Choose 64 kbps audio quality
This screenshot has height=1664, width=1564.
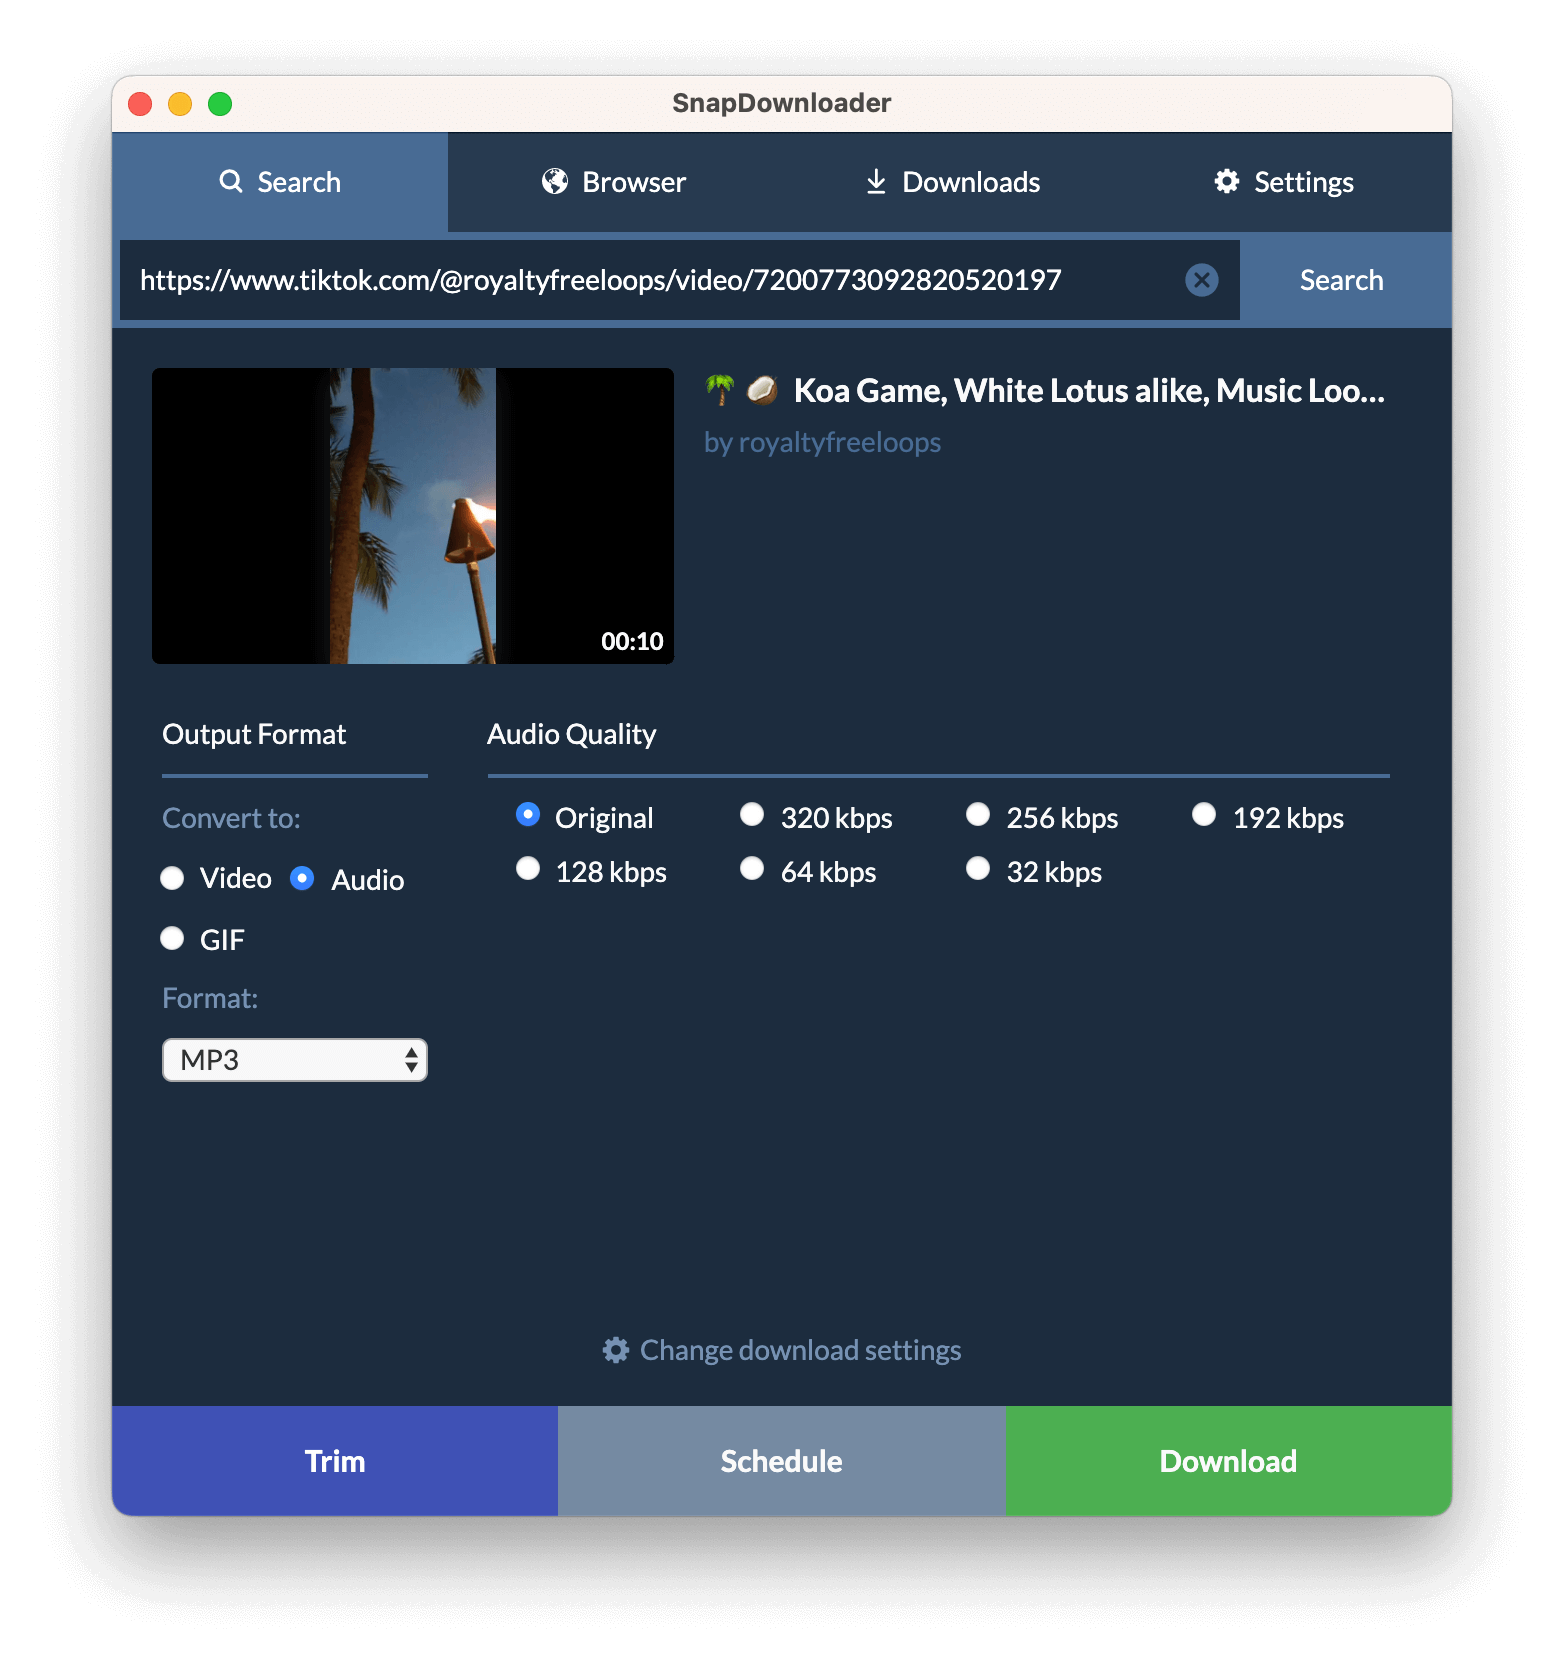point(752,869)
